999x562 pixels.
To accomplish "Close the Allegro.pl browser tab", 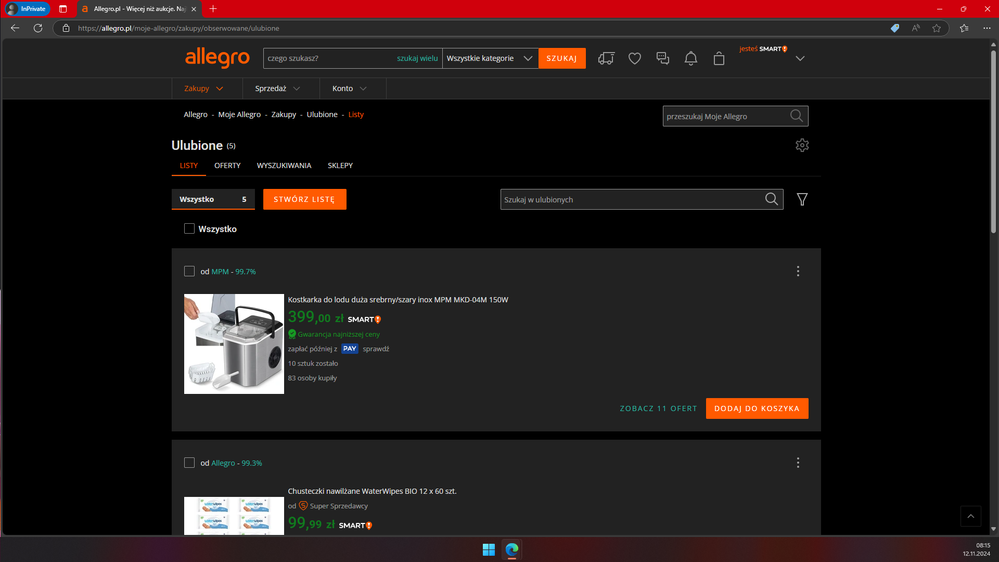I will point(194,9).
